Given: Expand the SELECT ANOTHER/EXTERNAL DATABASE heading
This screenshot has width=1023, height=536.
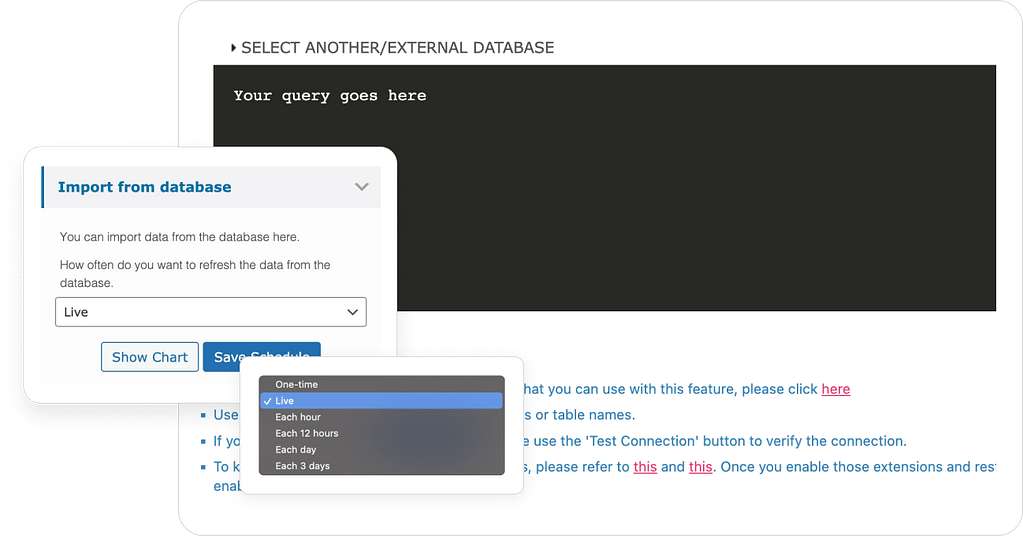Looking at the screenshot, I should point(397,48).
